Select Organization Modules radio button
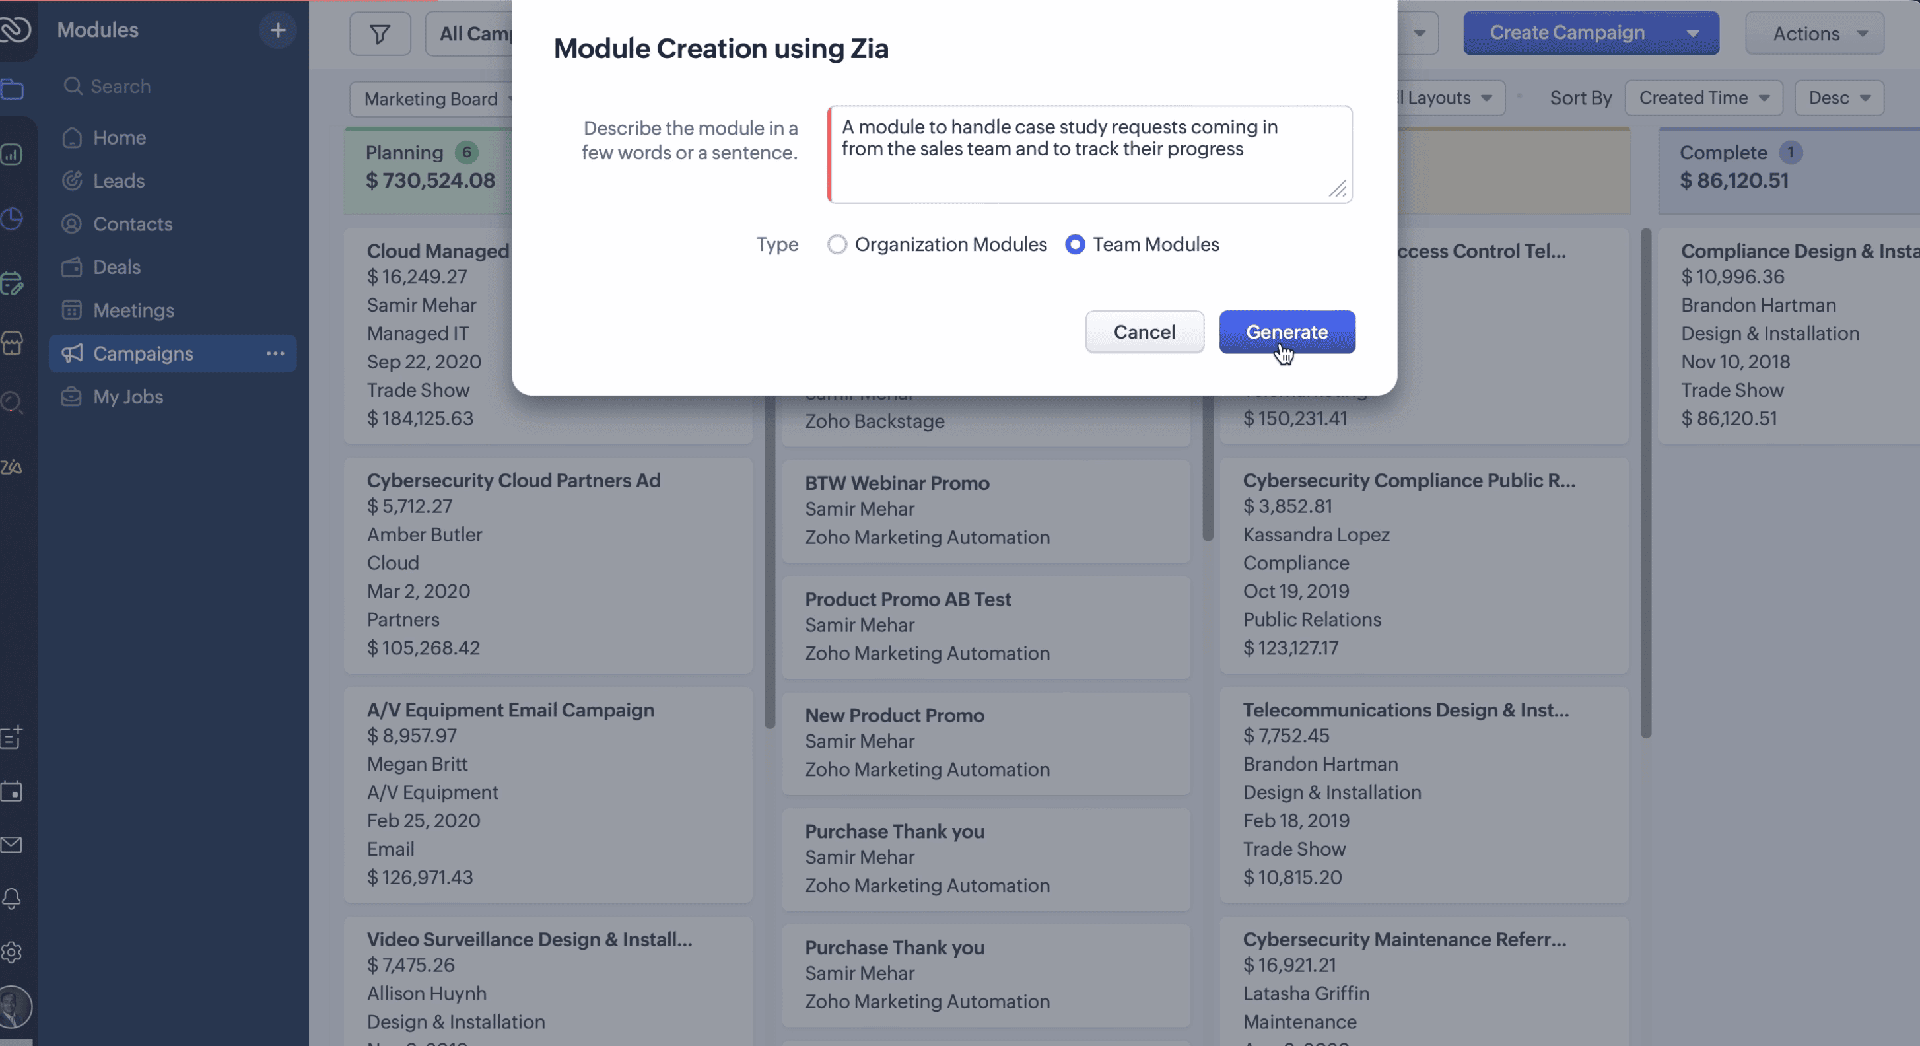The width and height of the screenshot is (1920, 1046). (837, 245)
